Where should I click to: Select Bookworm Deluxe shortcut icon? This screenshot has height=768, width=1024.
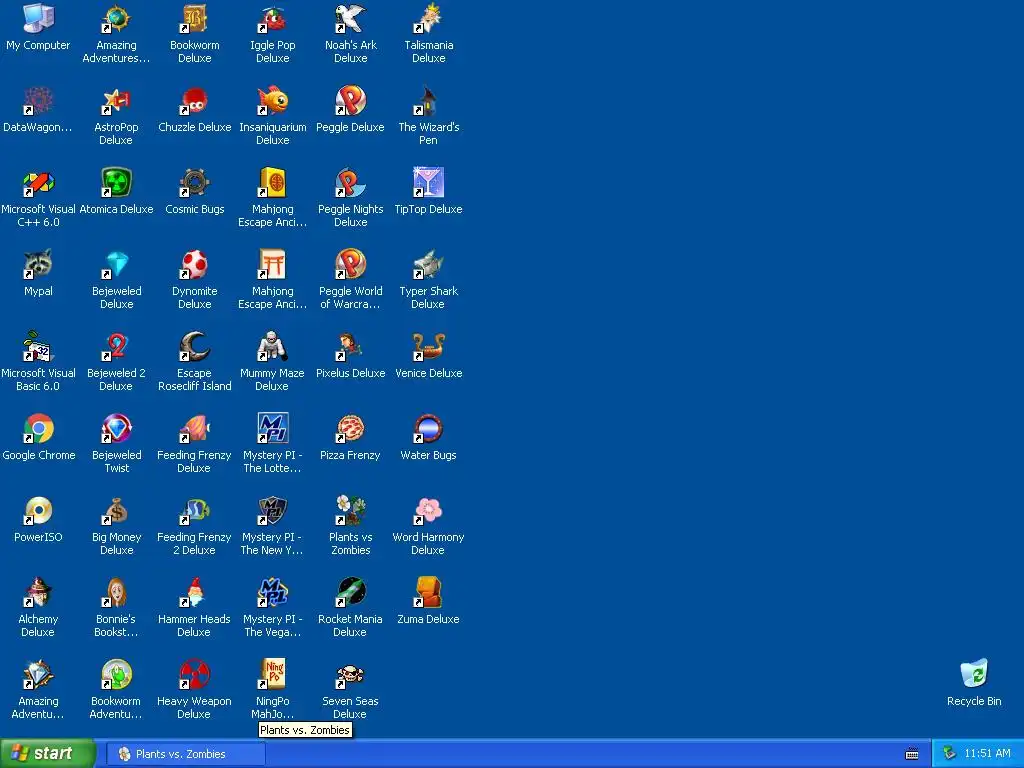click(x=194, y=19)
